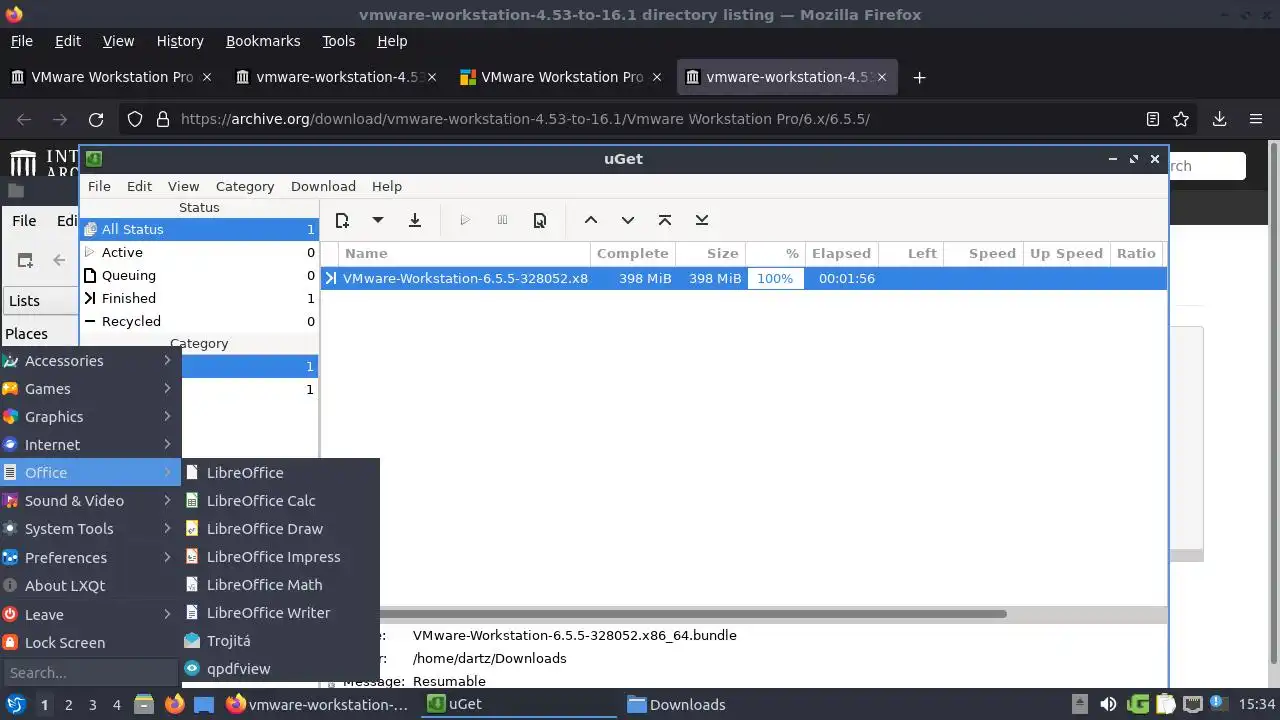The height and width of the screenshot is (720, 1280).
Task: Open file manager launcher in taskbar
Action: [144, 704]
